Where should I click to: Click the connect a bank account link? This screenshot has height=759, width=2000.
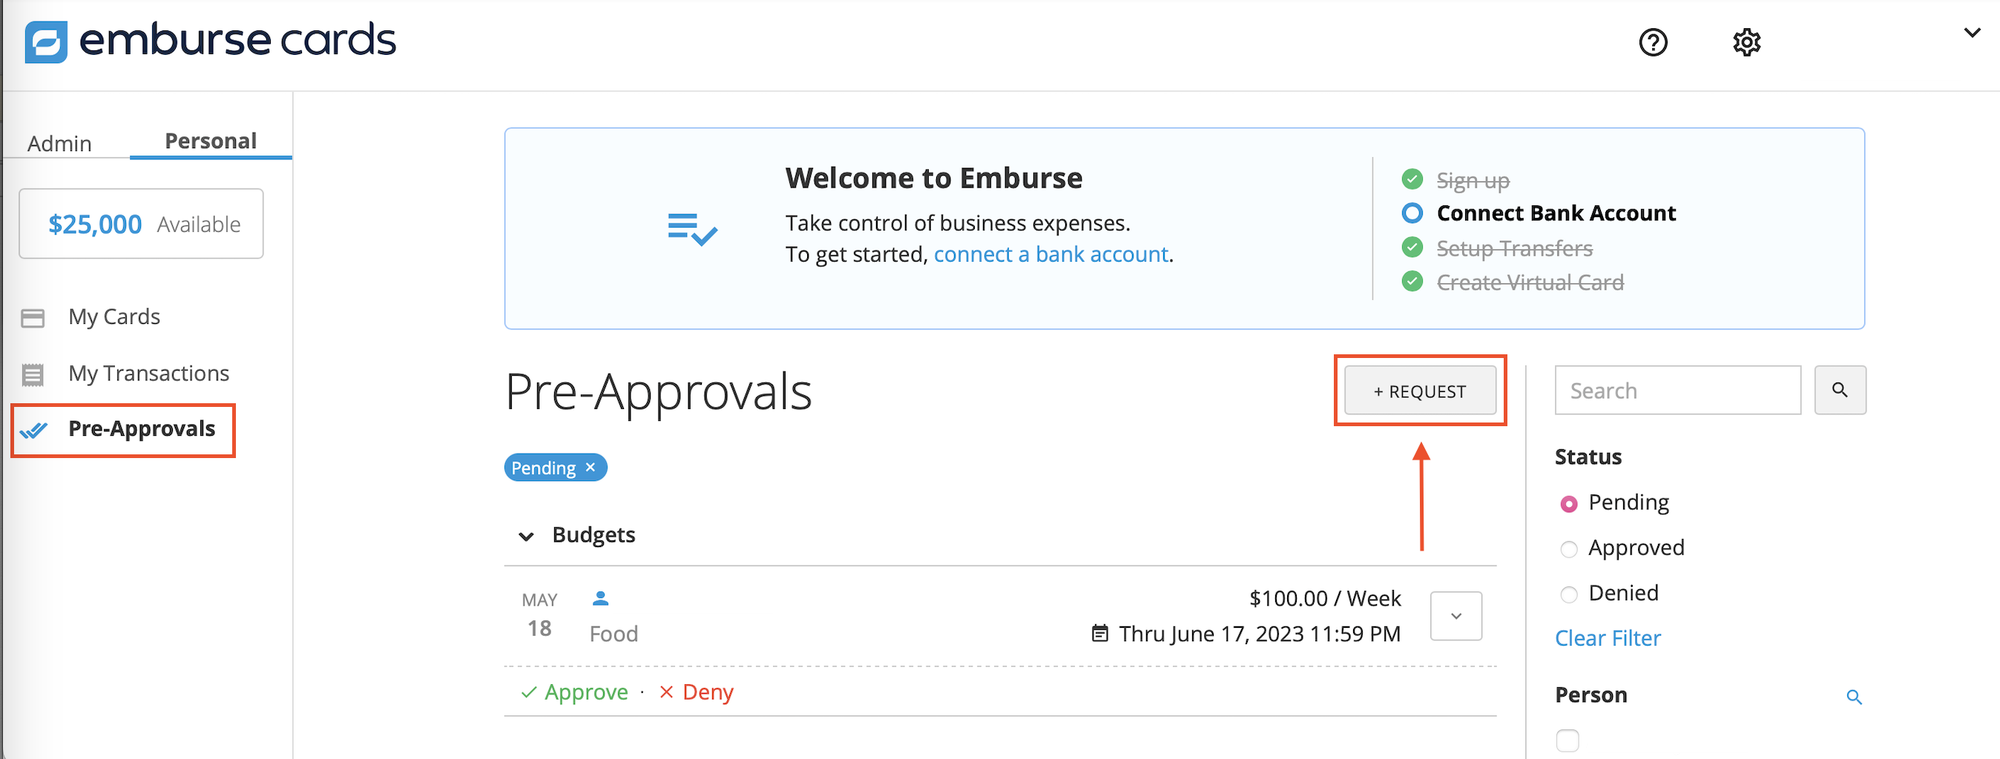tap(1050, 255)
